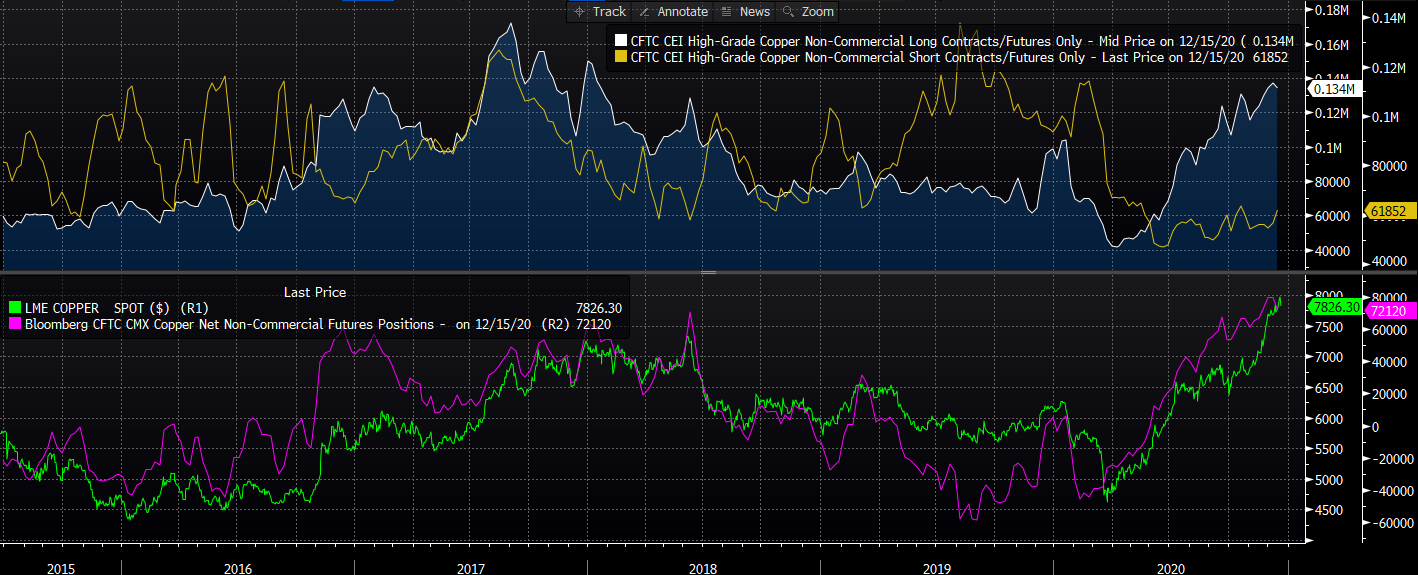Activate the Zoom tool
This screenshot has width=1418, height=575.
[807, 11]
